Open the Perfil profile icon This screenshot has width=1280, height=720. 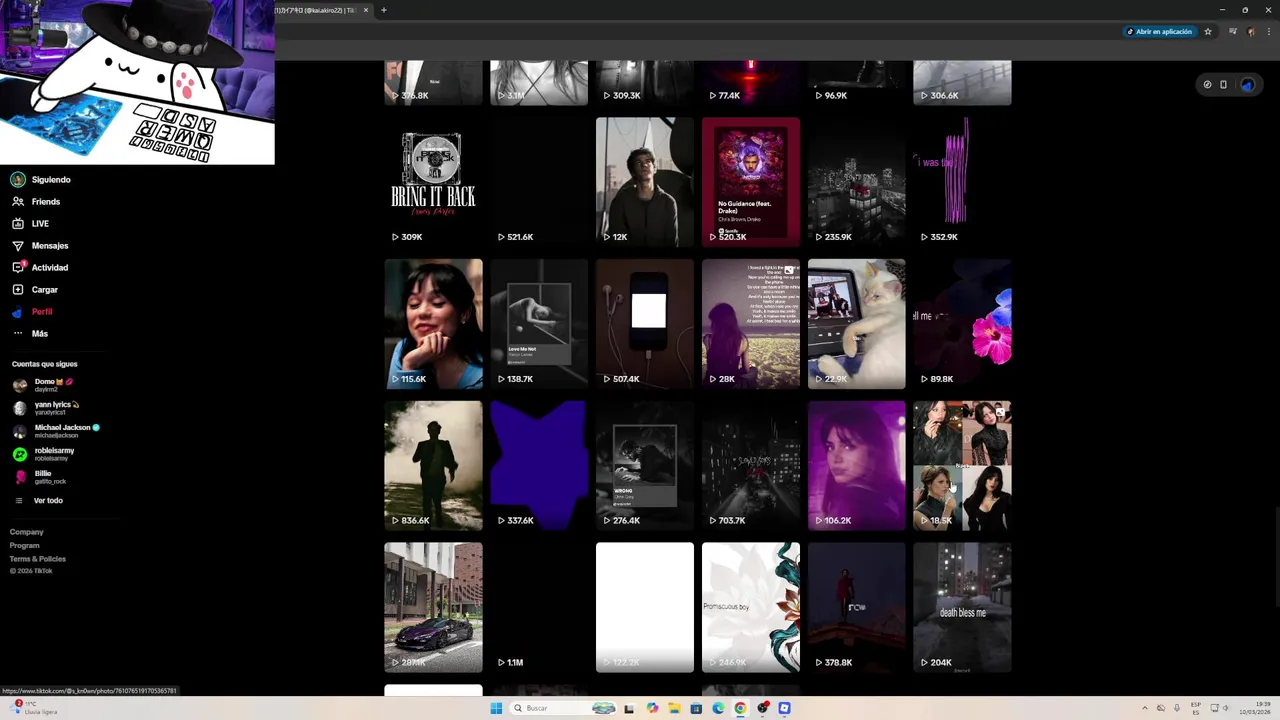(17, 312)
